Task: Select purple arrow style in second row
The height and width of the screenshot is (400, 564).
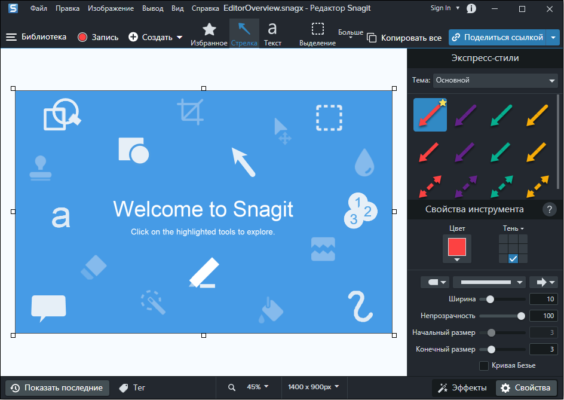Action: (465, 152)
